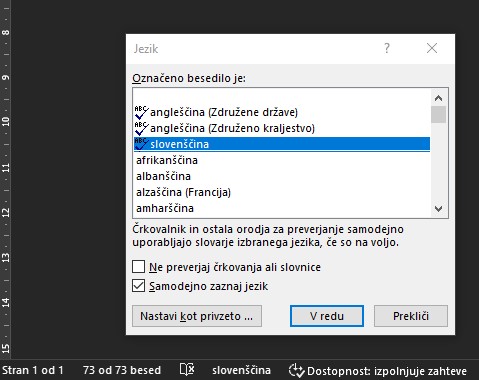Click the spell-check icon beside angleščina (Združene države)

point(142,112)
